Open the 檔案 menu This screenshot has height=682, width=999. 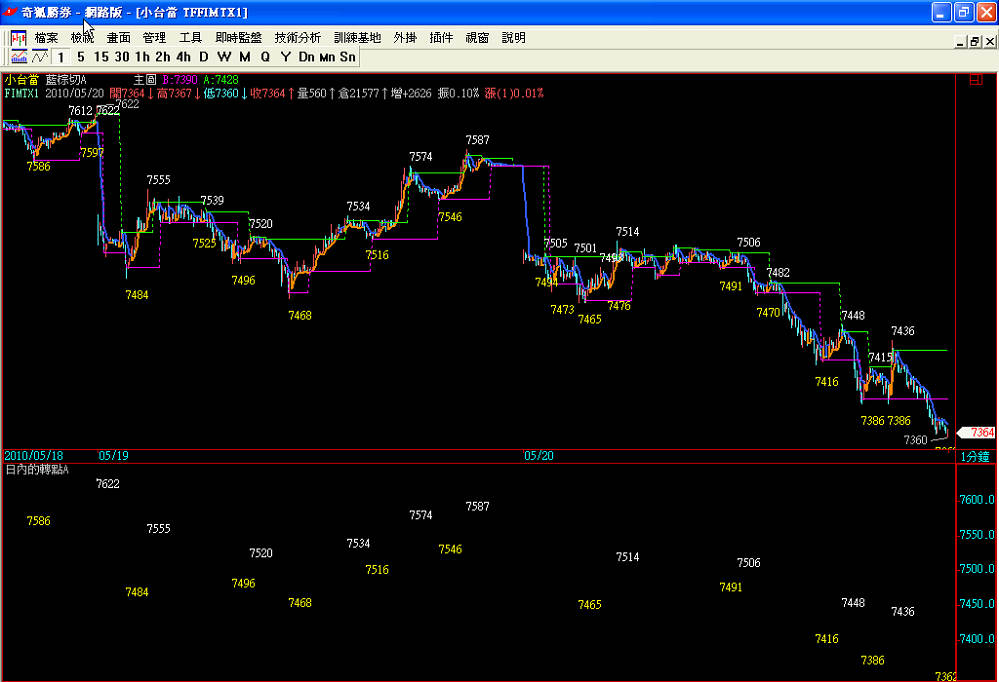pos(46,38)
